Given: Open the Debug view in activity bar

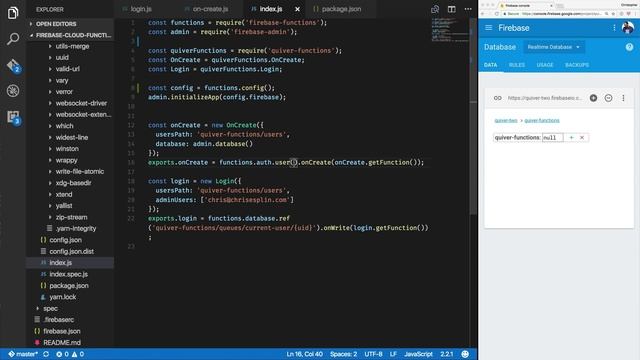Looking at the screenshot, I should [13, 91].
